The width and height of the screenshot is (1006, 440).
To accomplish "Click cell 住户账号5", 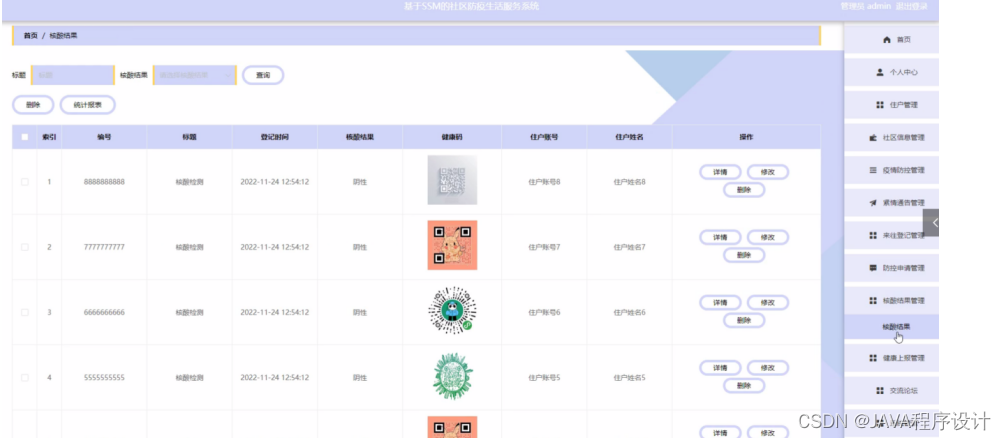I will 544,378.
